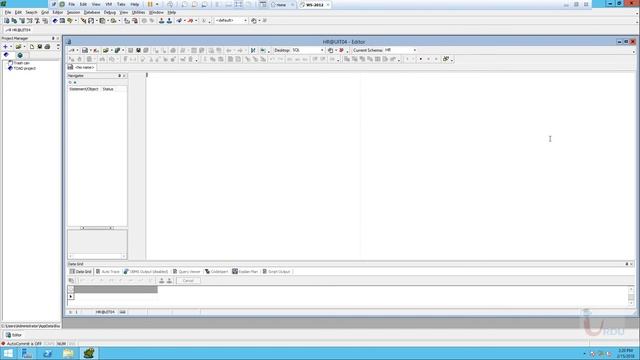640x360 pixels.
Task: Click the Navigator lower pane horizontal scrollbar
Action: [x=97, y=257]
